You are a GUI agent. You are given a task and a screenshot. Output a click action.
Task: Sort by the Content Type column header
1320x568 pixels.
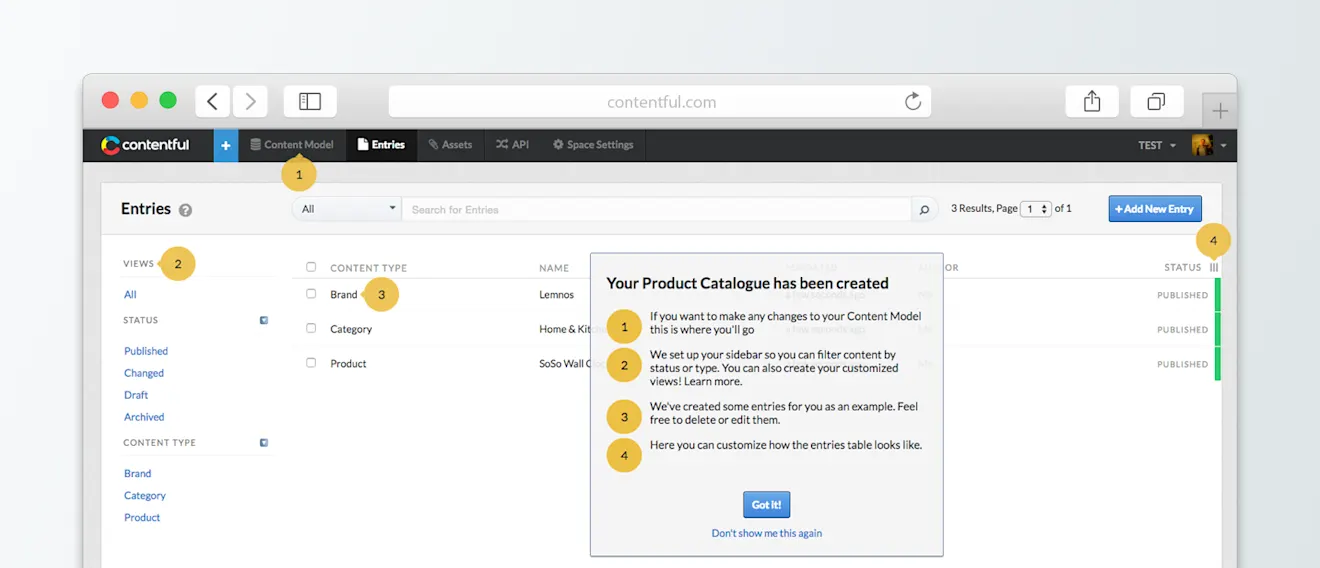(x=368, y=267)
